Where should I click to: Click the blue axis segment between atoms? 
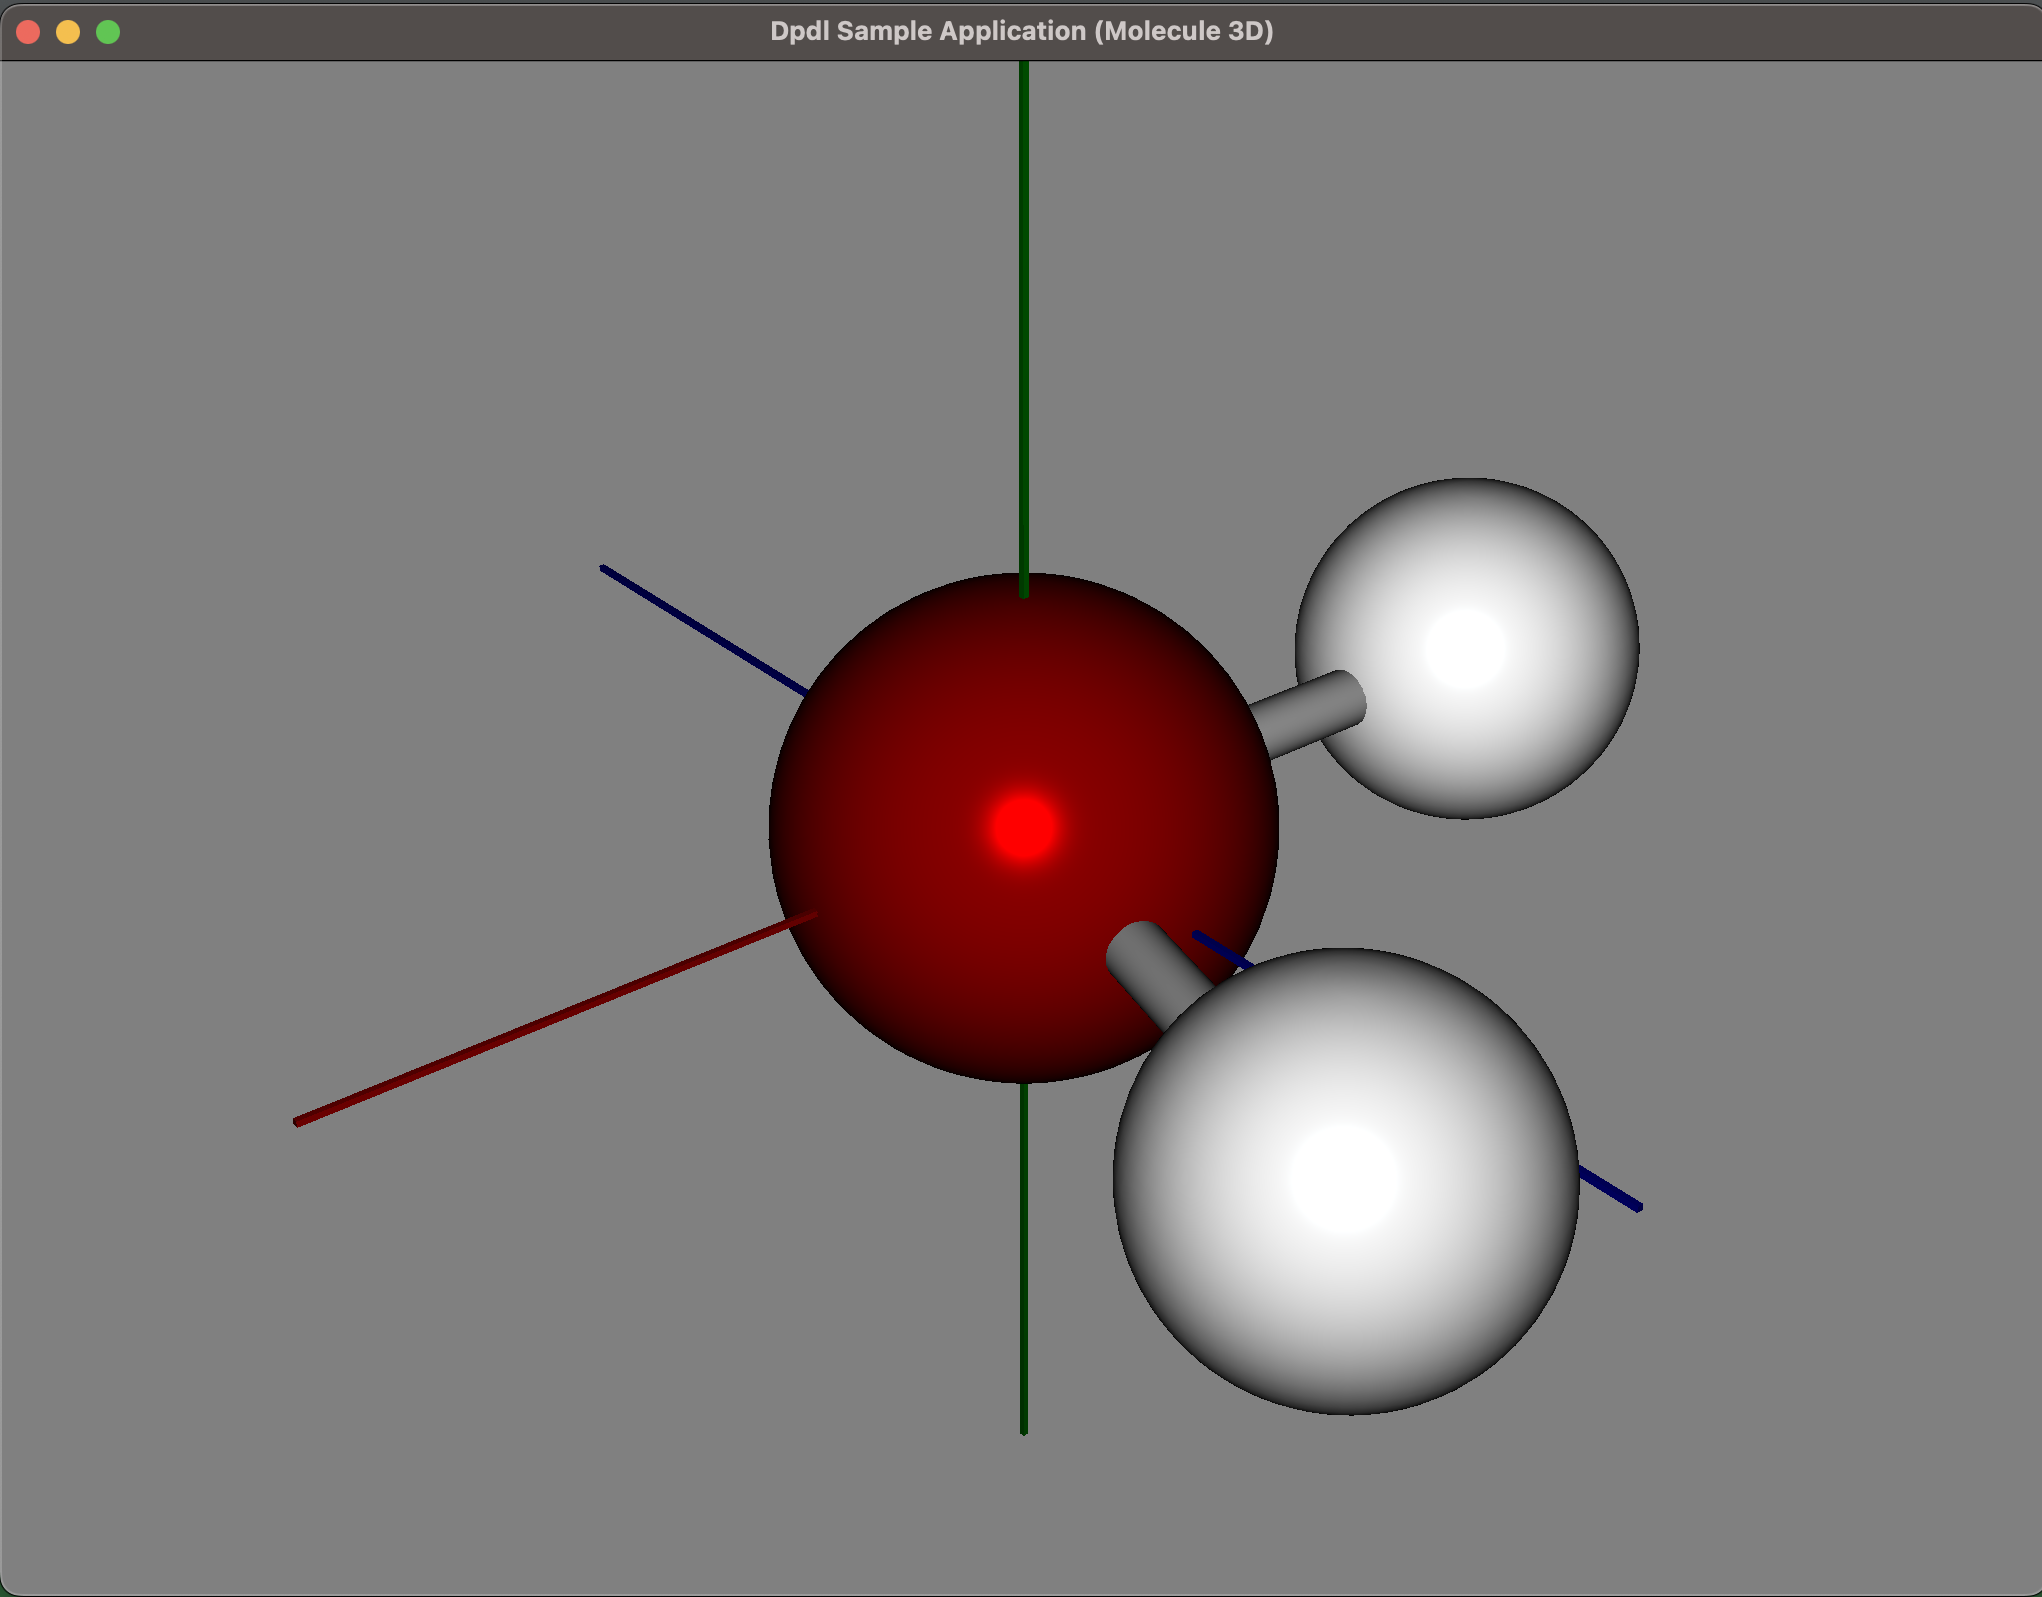pyautogui.click(x=1222, y=950)
